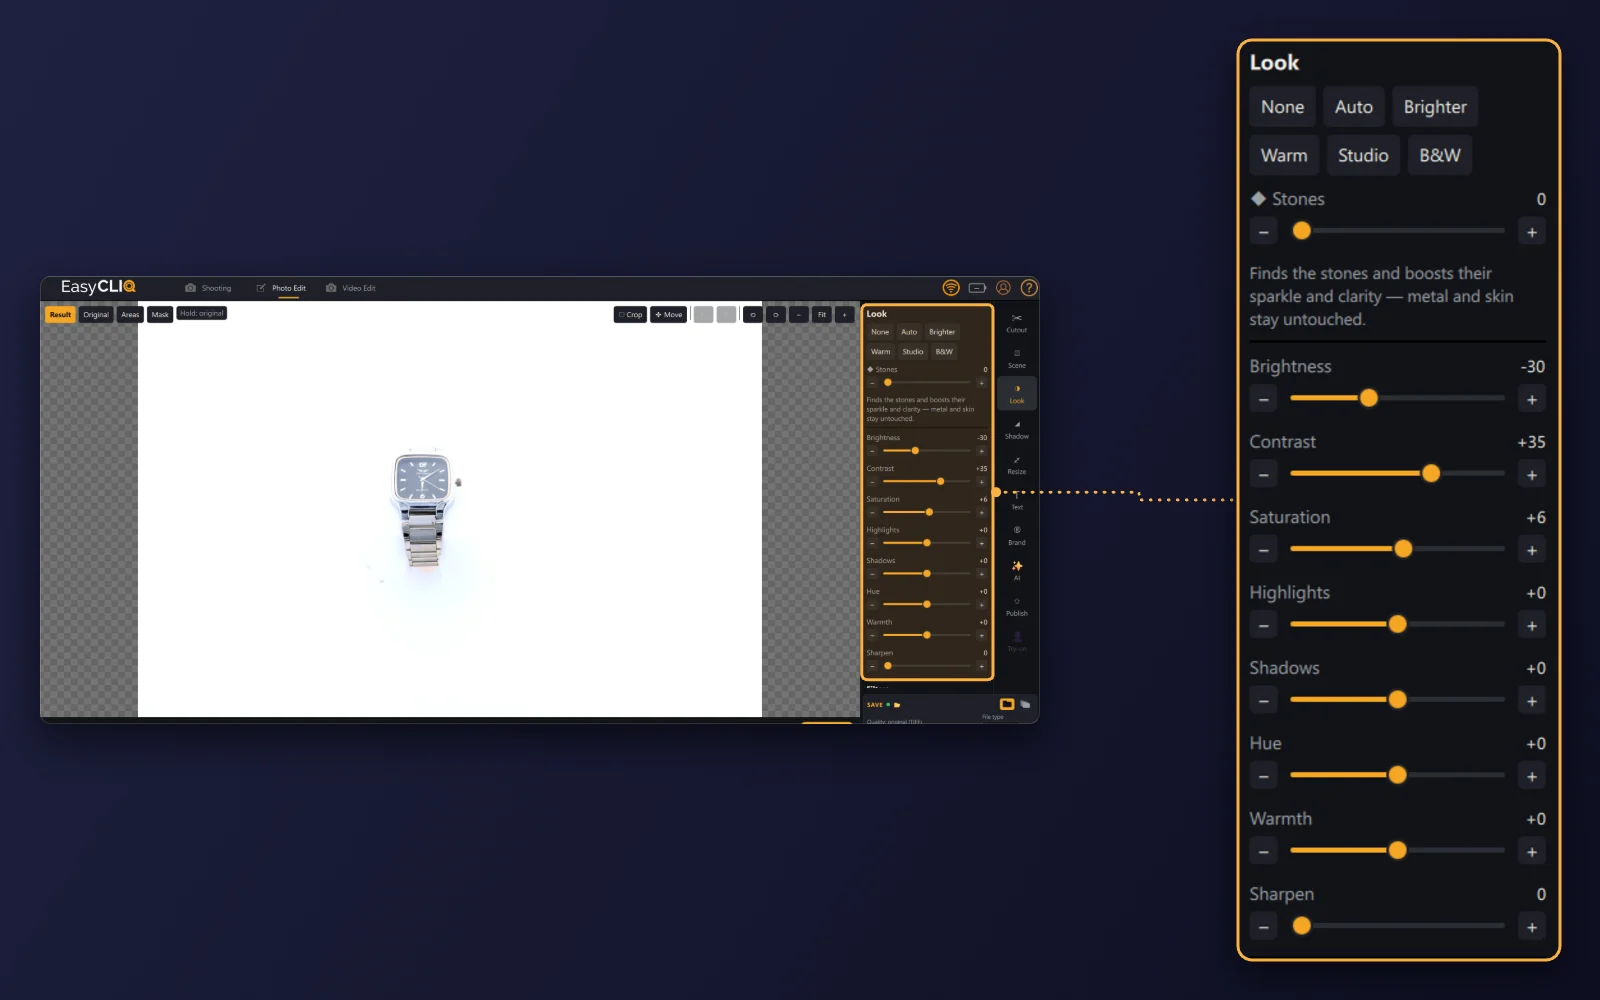The image size is (1600, 1000).
Task: Switch to the Photo Edit tab
Action: coord(282,288)
